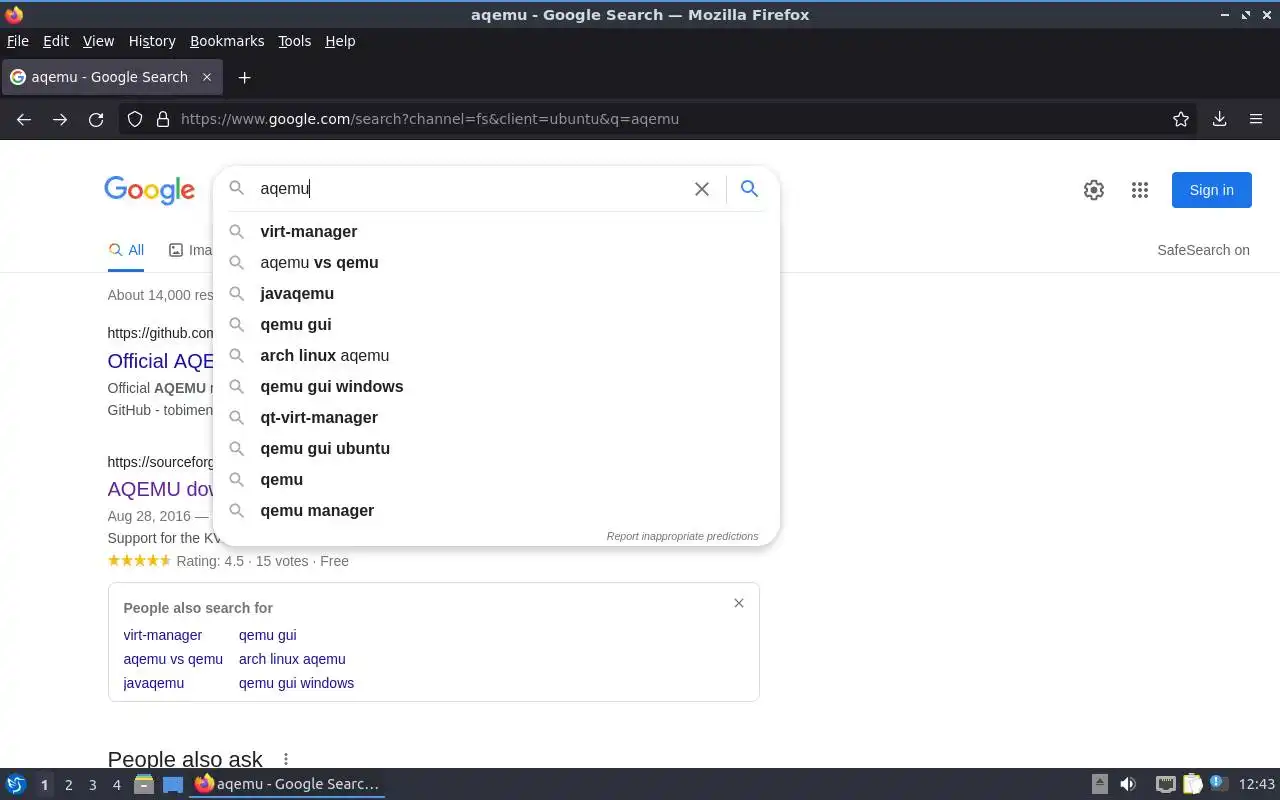This screenshot has height=800, width=1280.
Task: Open the People also ask three-dot menu
Action: point(286,760)
